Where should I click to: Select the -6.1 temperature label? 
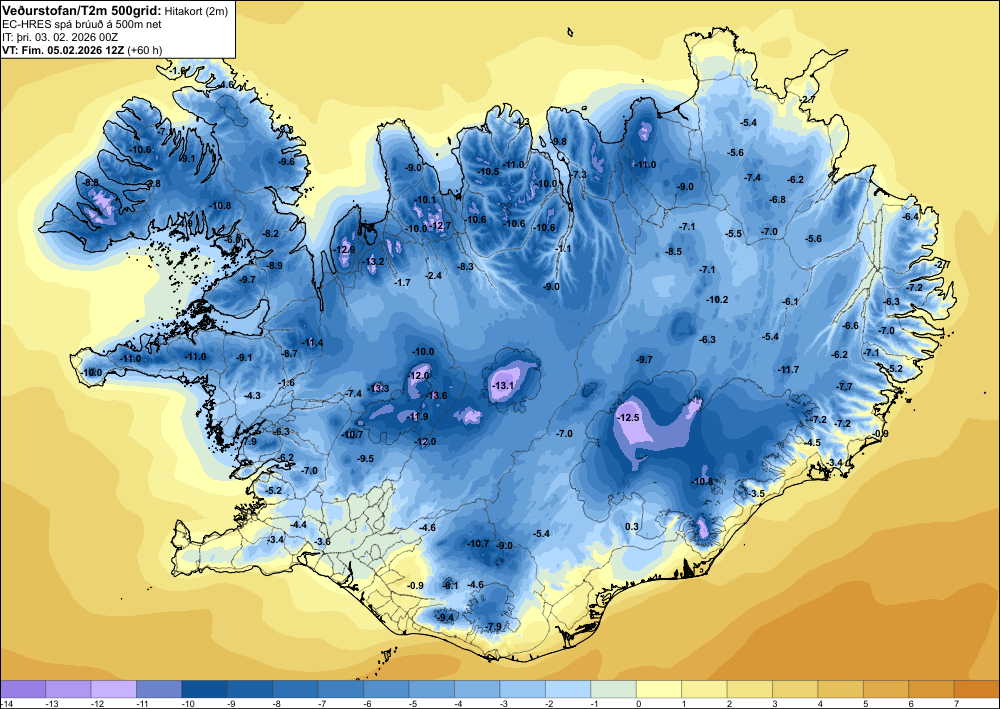pyautogui.click(x=790, y=302)
